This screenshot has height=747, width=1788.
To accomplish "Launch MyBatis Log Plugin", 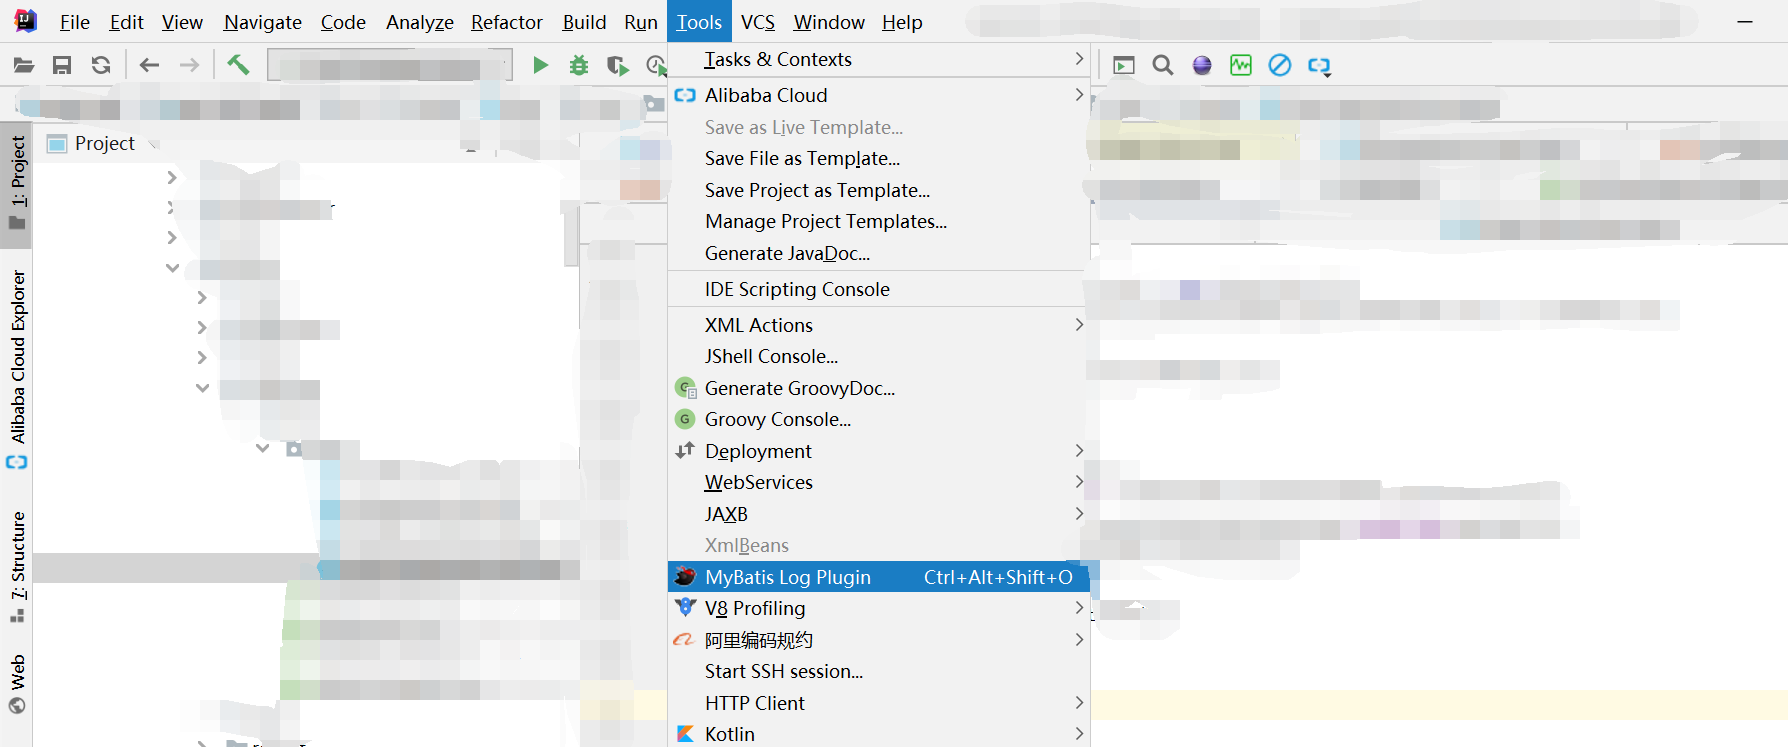I will click(879, 577).
